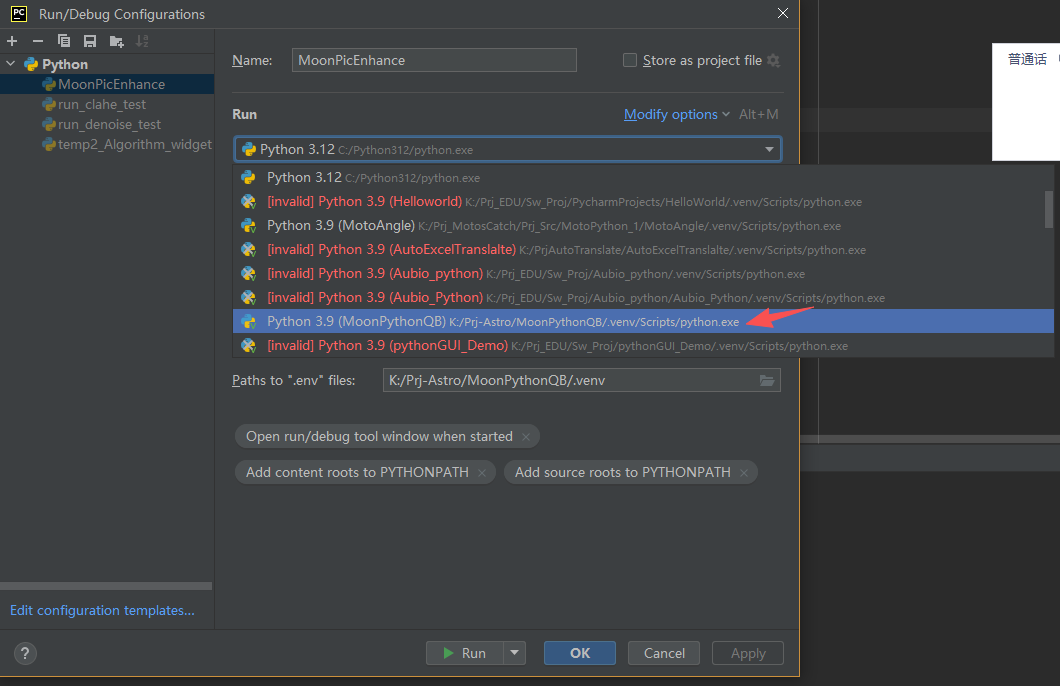Choose Python 3.9 (MotoAngle) interpreter

click(639, 226)
